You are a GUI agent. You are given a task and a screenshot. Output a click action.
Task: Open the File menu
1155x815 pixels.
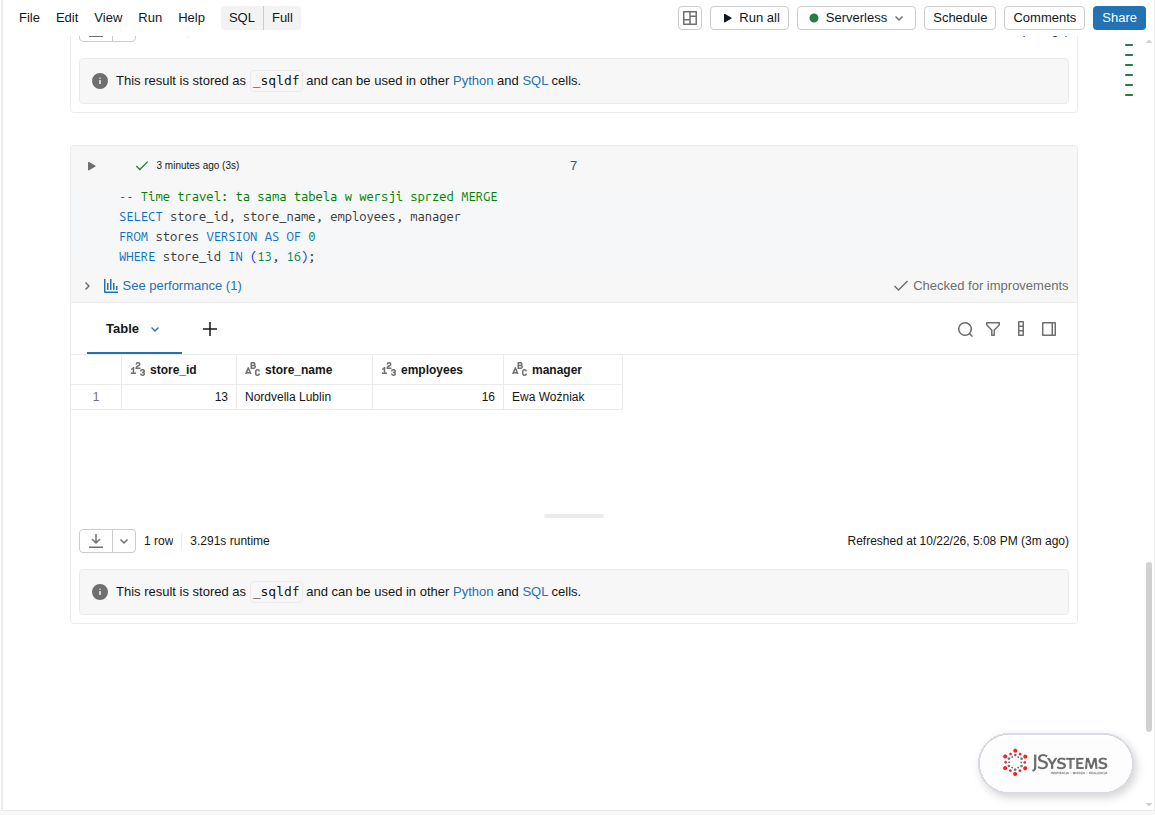29,18
